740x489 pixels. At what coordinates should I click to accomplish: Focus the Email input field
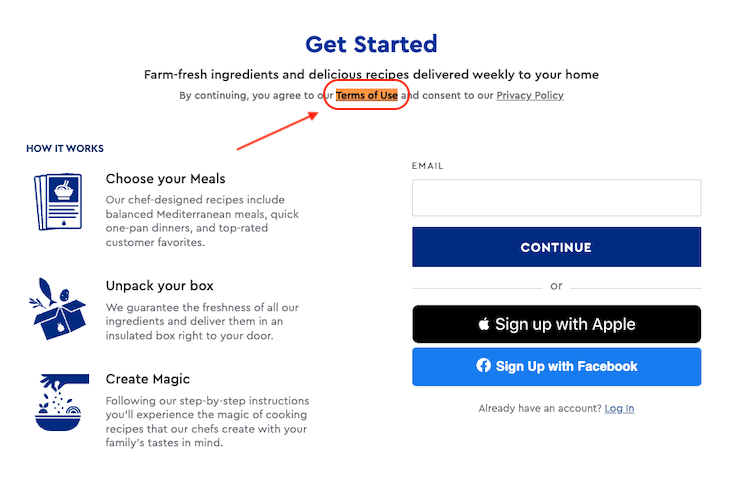[556, 198]
